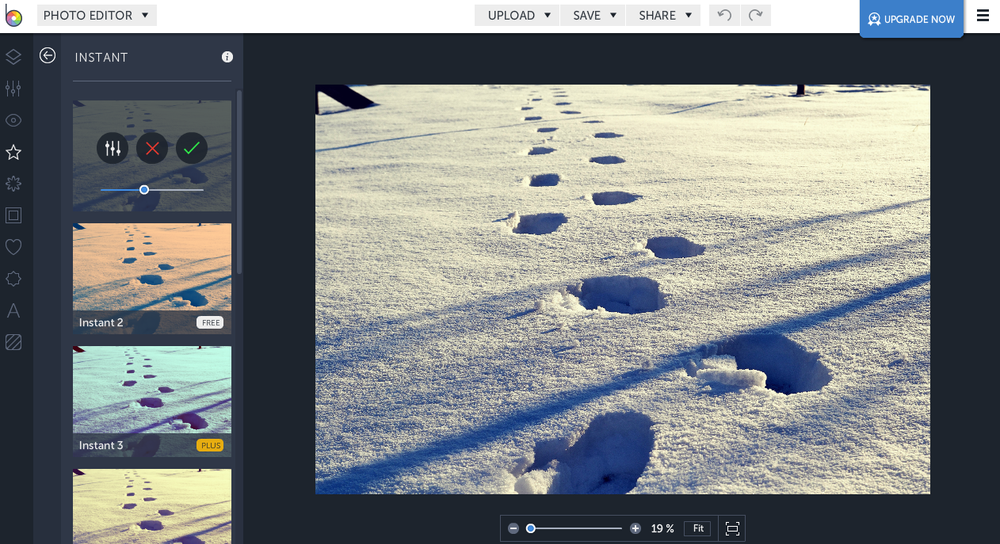This screenshot has height=544, width=1000.
Task: Apply the effect with green checkmark
Action: point(192,149)
